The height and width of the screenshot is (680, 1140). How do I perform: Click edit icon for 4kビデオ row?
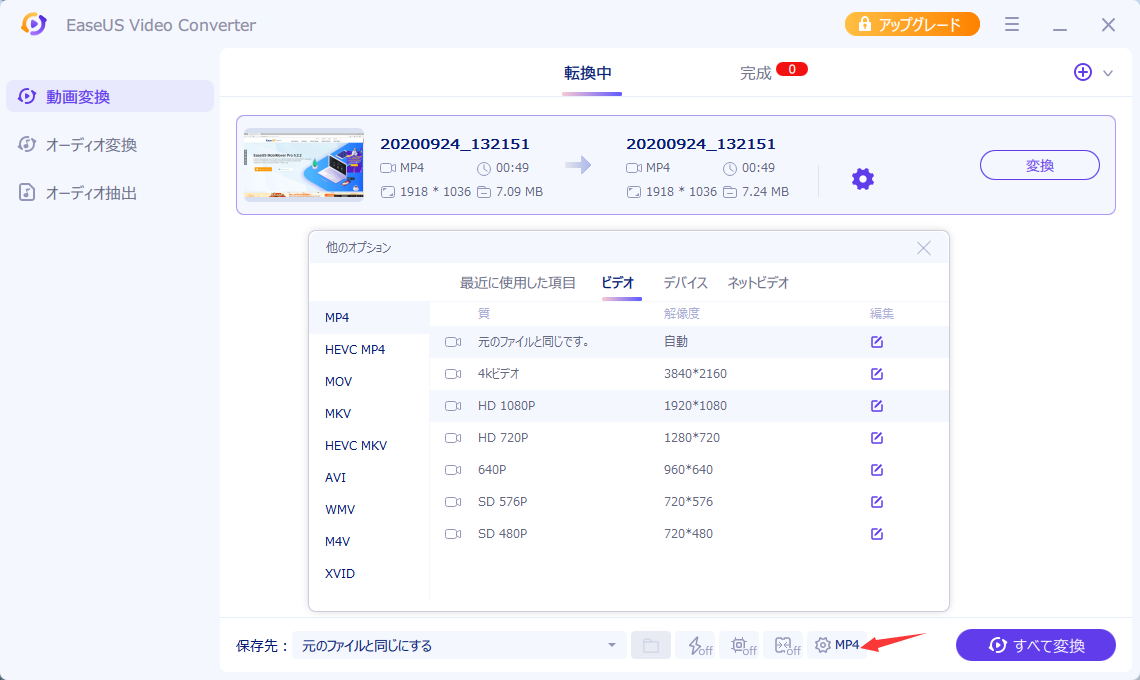coord(877,374)
